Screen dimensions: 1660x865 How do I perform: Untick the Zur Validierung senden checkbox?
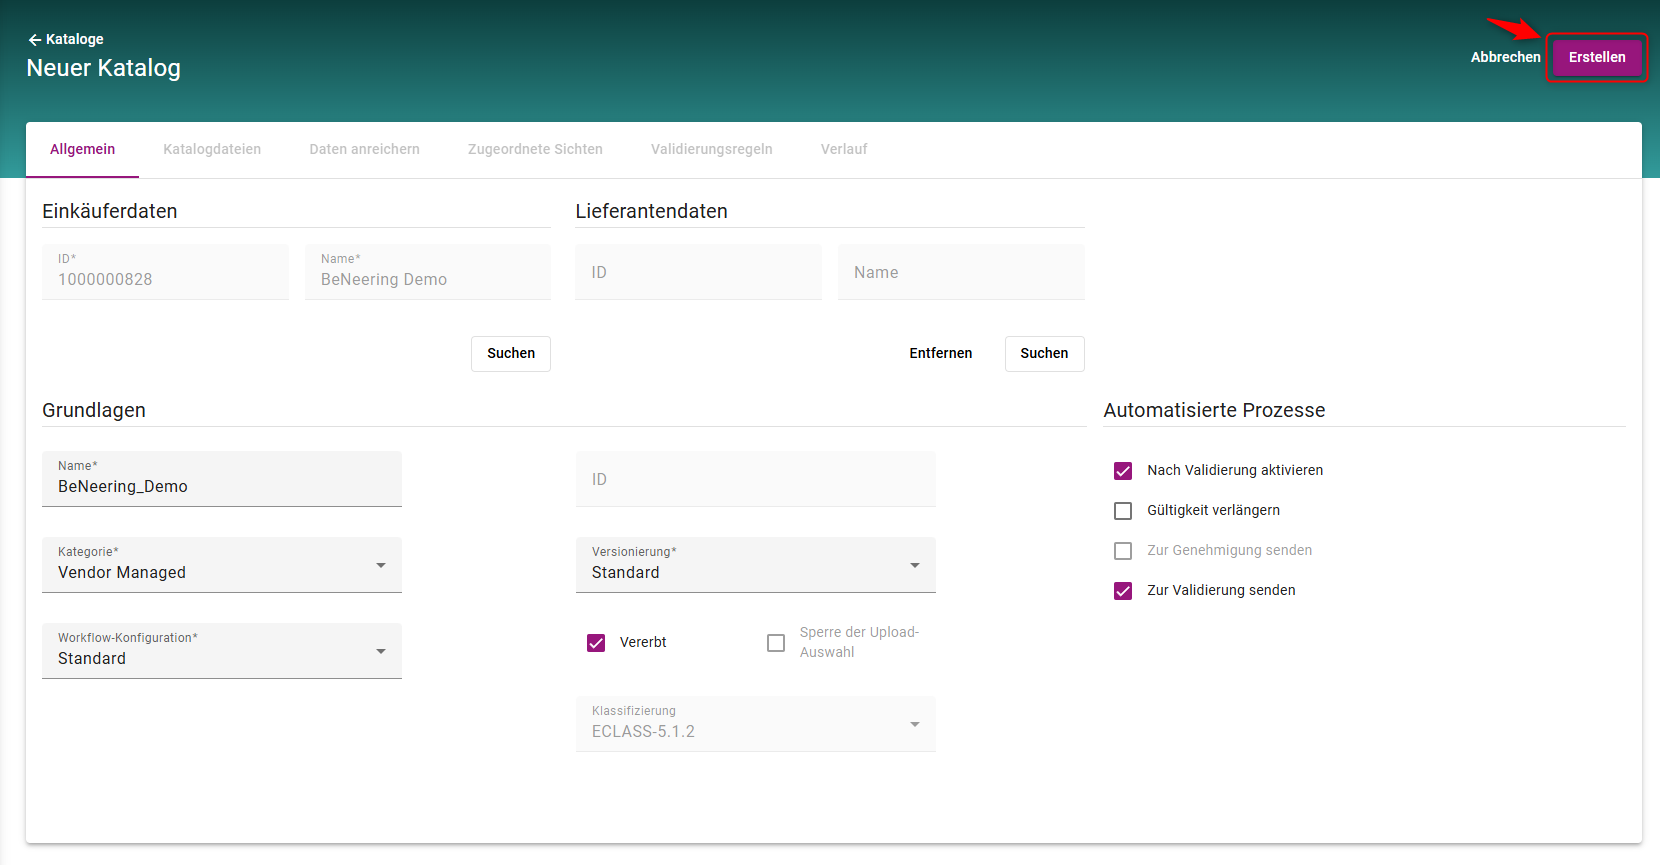[1123, 591]
